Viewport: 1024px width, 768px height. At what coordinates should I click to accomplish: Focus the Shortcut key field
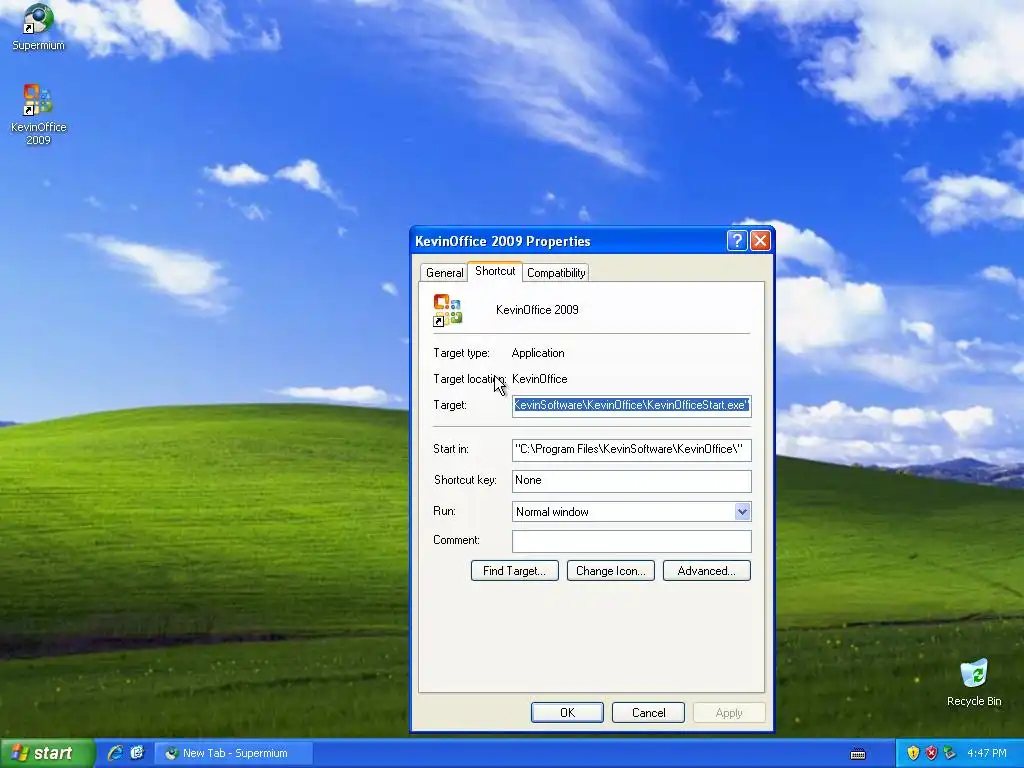point(632,481)
